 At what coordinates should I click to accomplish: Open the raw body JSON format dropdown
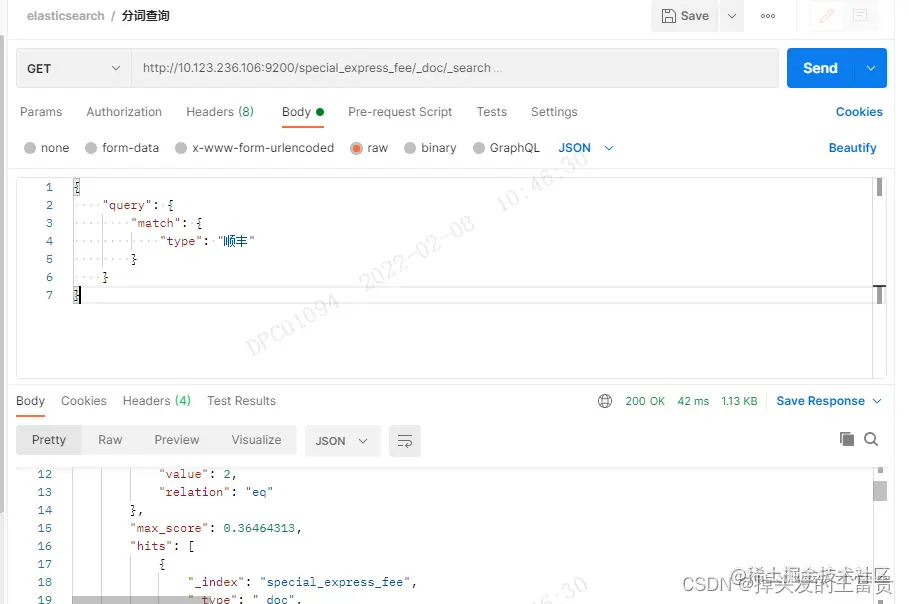[586, 148]
